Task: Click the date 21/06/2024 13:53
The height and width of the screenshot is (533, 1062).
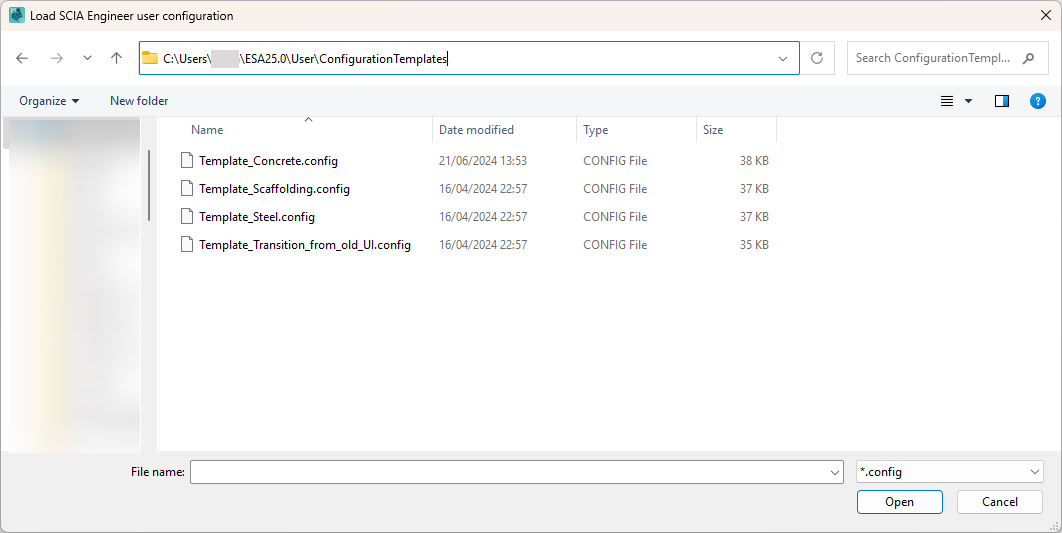Action: click(483, 161)
